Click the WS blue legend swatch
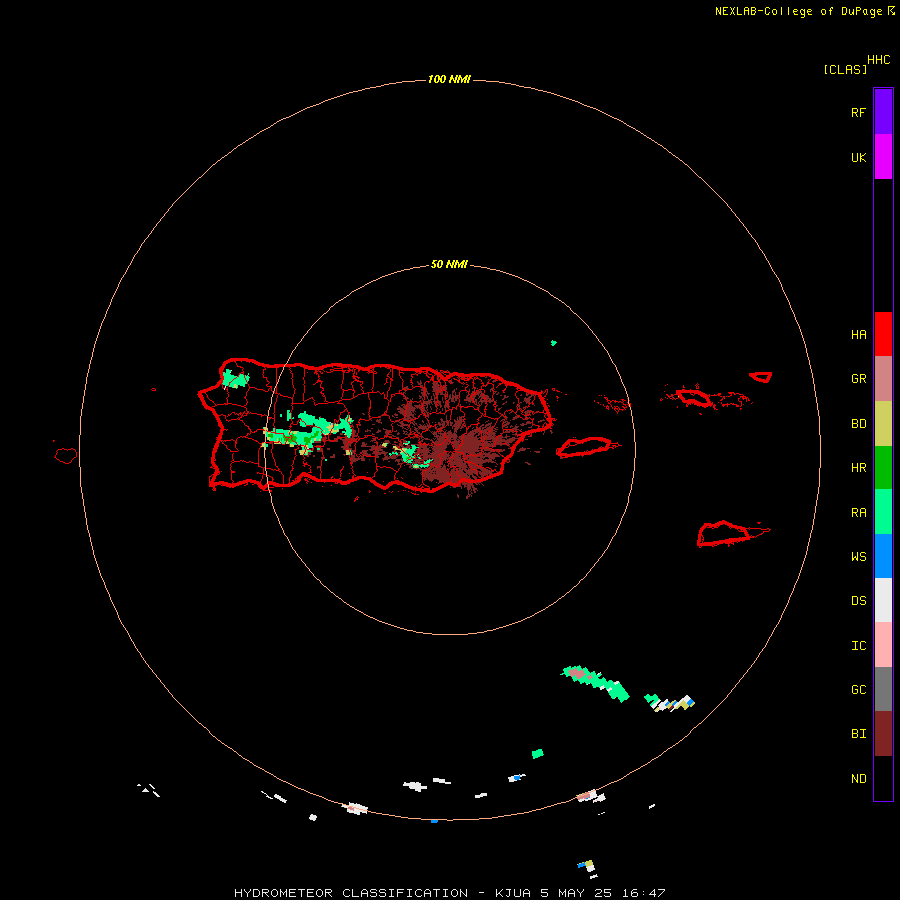The image size is (900, 900). pos(883,556)
